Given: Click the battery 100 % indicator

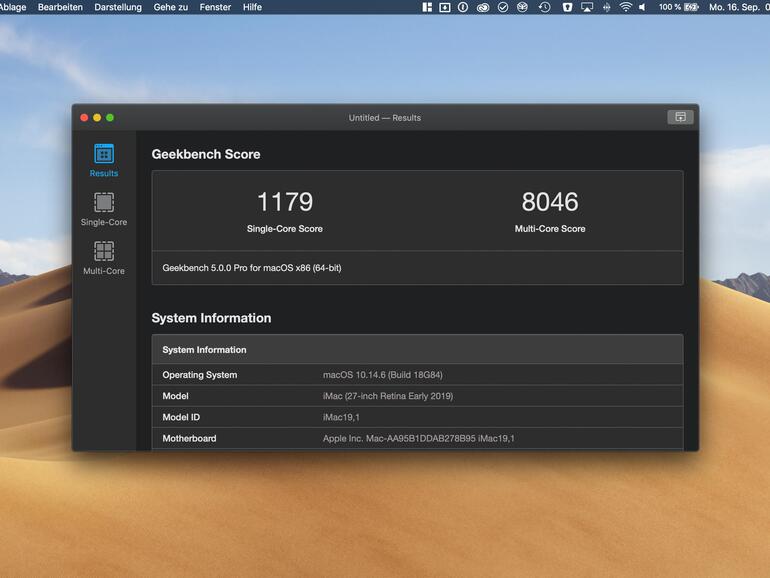Looking at the screenshot, I should 678,7.
